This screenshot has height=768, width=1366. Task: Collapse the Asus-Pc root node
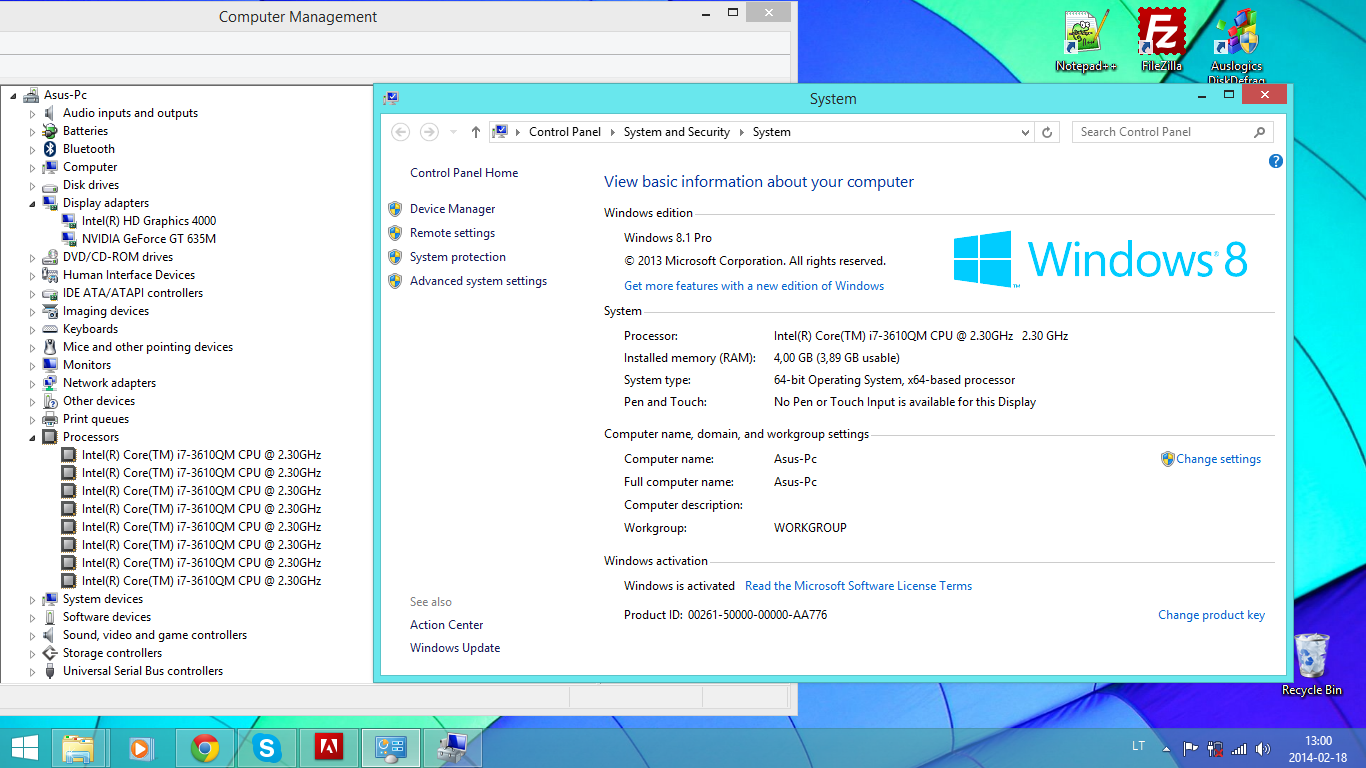pos(13,96)
